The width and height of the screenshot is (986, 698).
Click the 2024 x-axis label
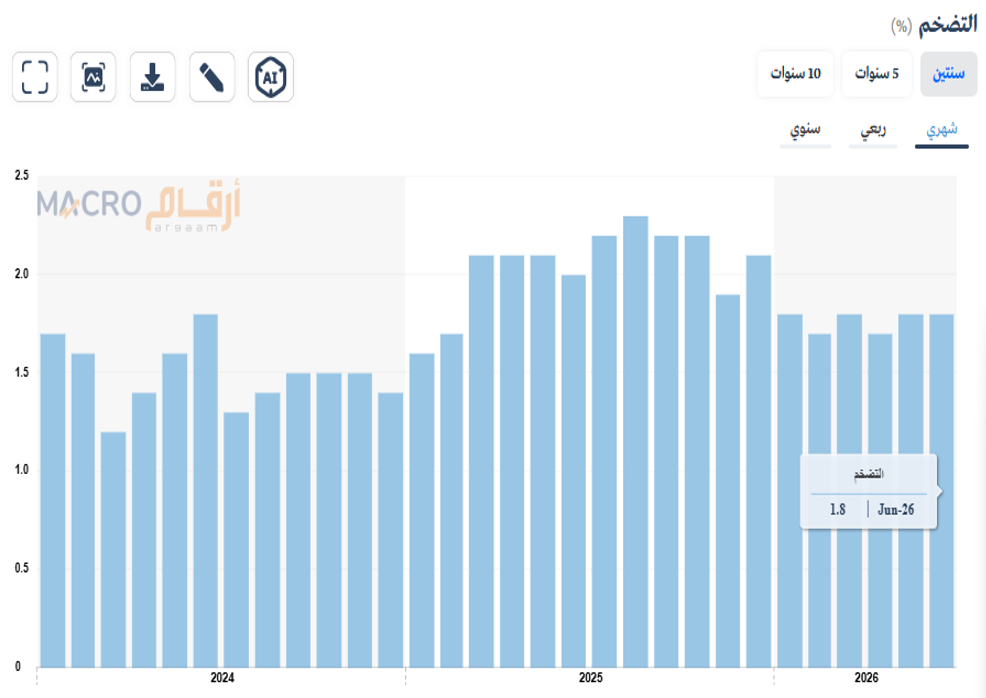coord(222,678)
